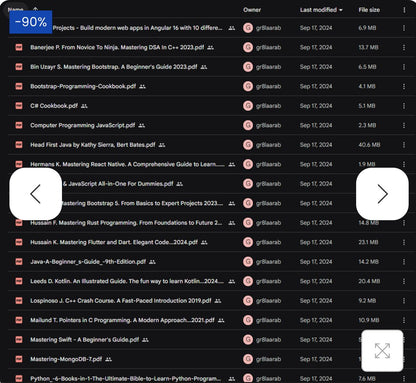Open the column header three-dot options menu
The width and height of the screenshot is (416, 383).
[404, 10]
